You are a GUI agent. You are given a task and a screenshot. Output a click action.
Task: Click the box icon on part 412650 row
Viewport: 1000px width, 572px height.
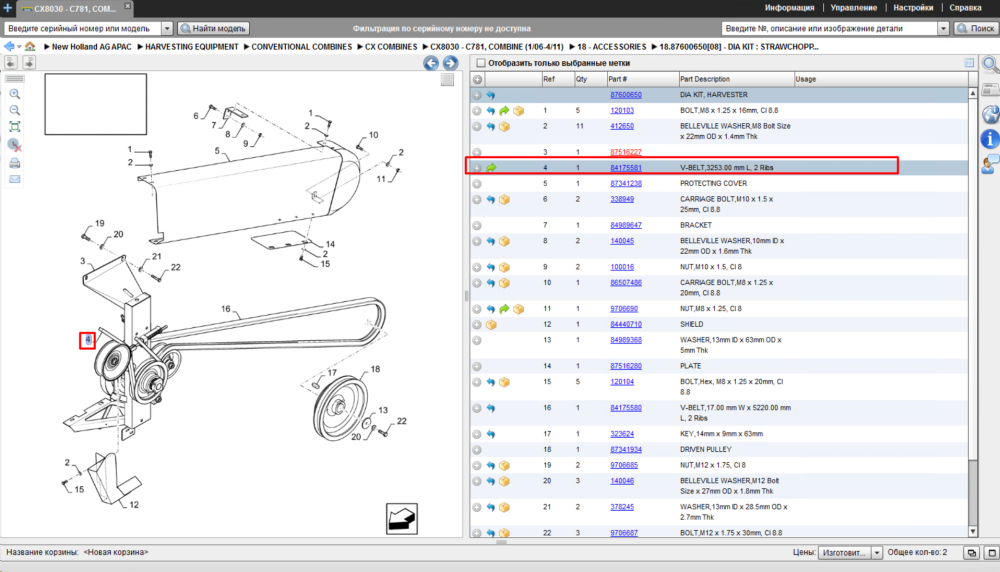click(504, 127)
